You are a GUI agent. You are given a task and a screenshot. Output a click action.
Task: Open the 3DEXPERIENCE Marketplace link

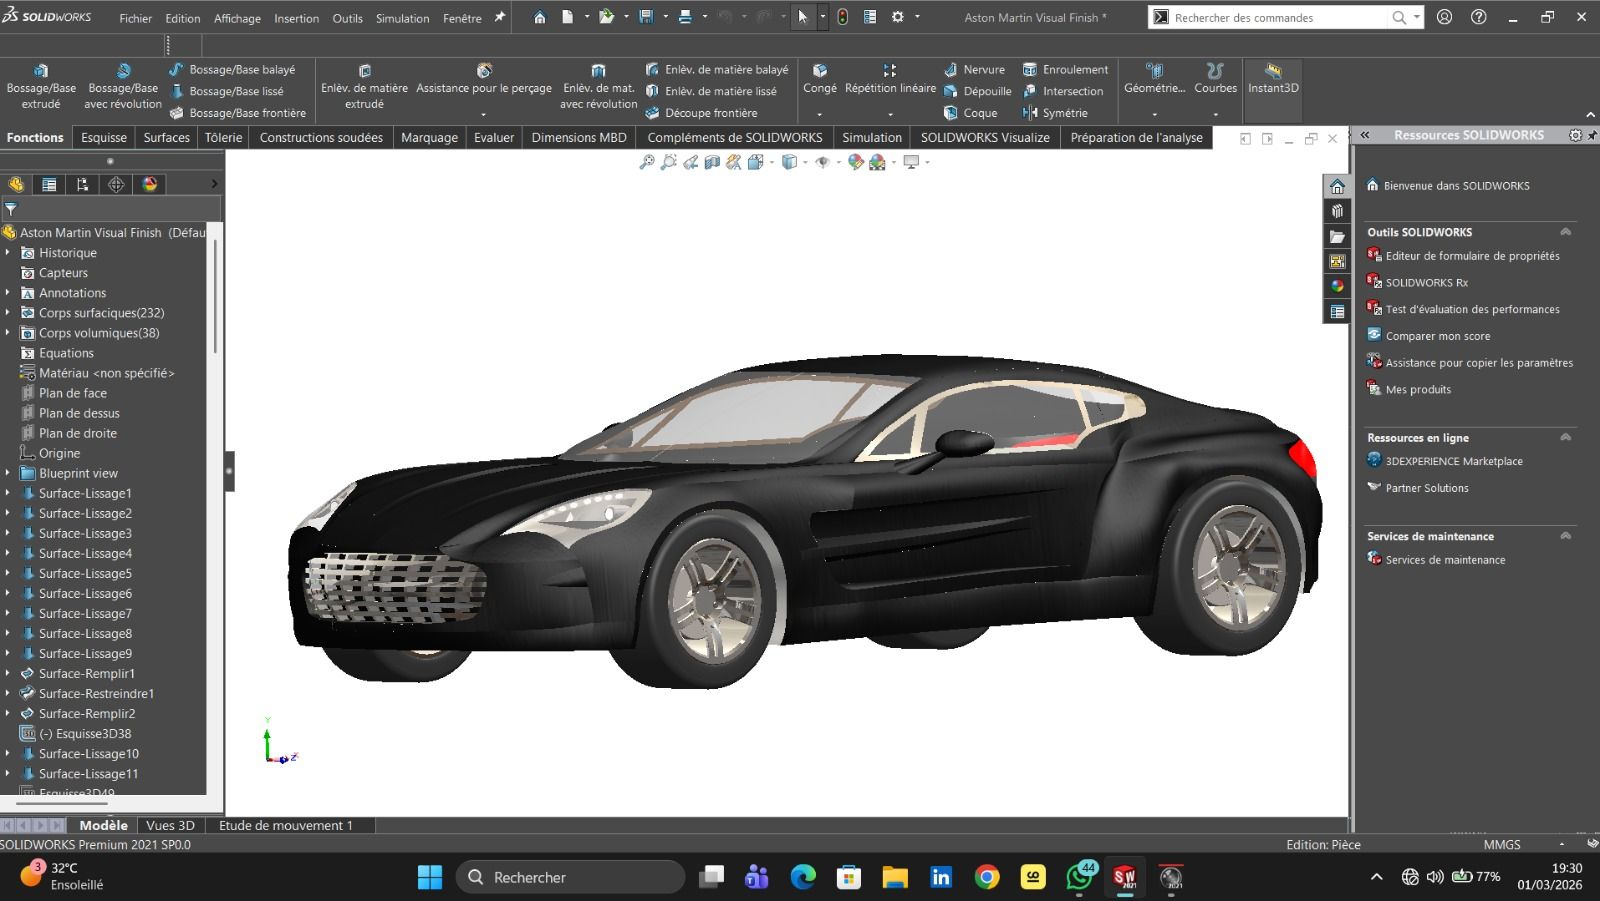point(1453,461)
